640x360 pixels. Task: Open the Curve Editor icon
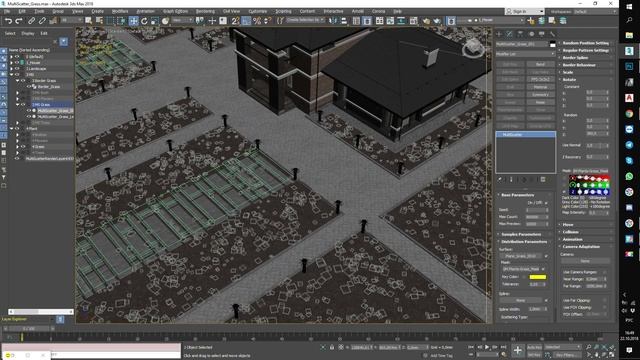[390, 20]
